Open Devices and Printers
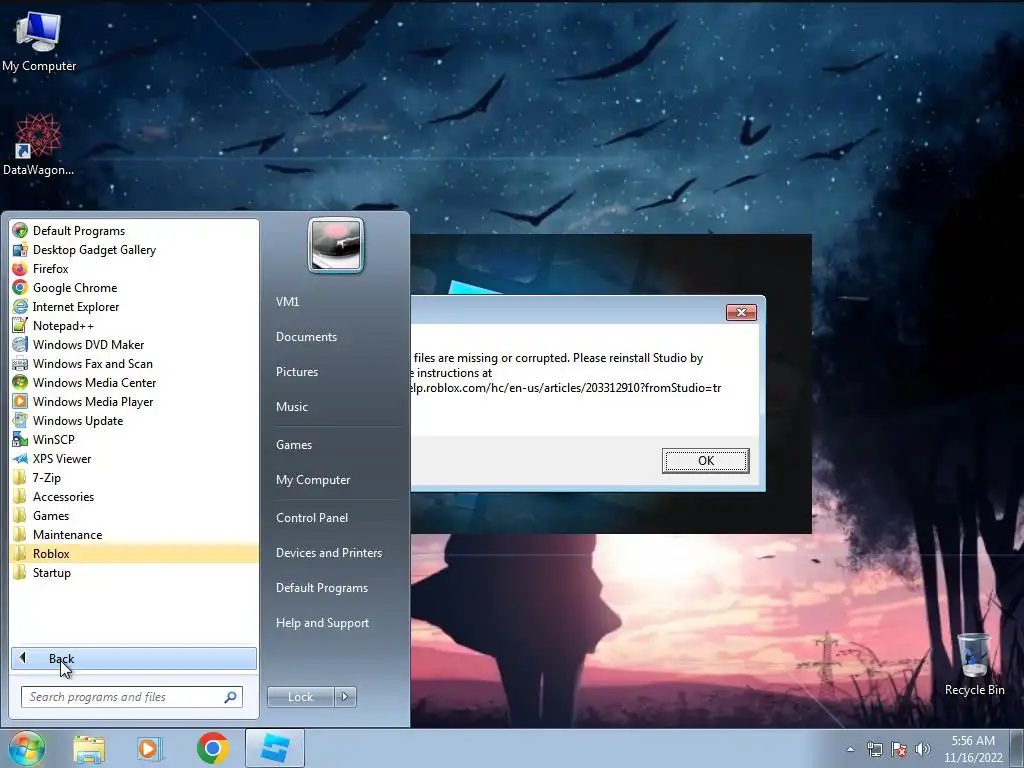Screen dimensions: 1024x768 pos(328,552)
